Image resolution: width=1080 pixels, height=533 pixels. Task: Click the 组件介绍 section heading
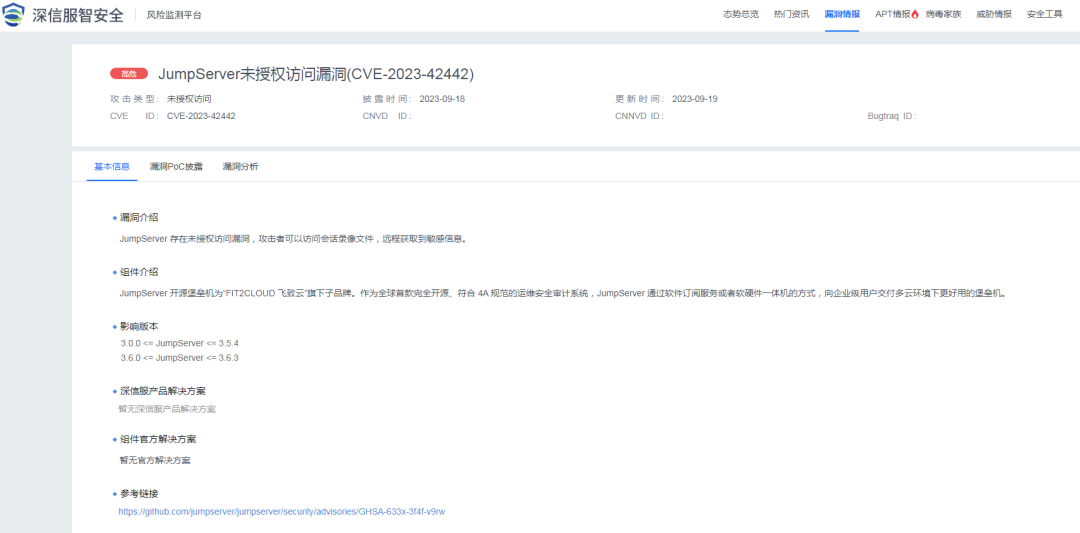(x=139, y=272)
